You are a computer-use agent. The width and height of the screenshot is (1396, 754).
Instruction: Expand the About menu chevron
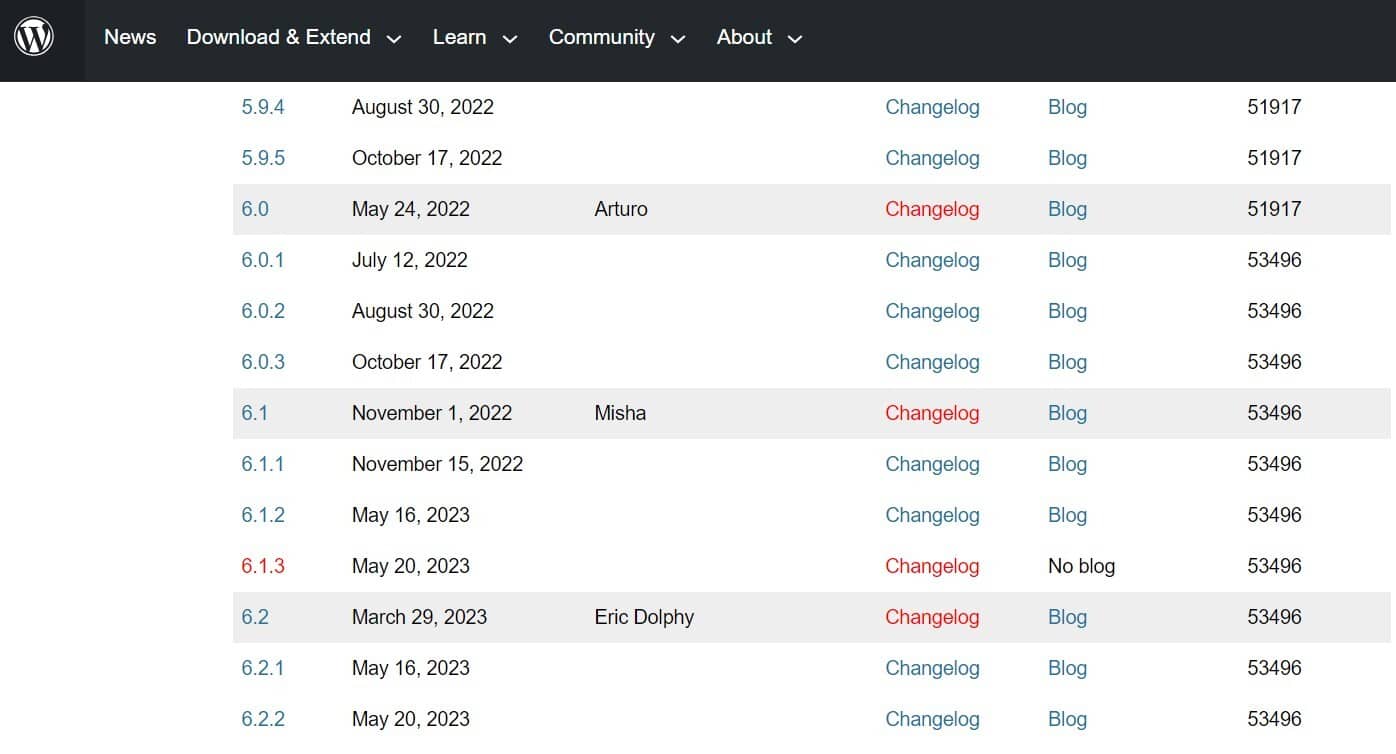point(795,39)
